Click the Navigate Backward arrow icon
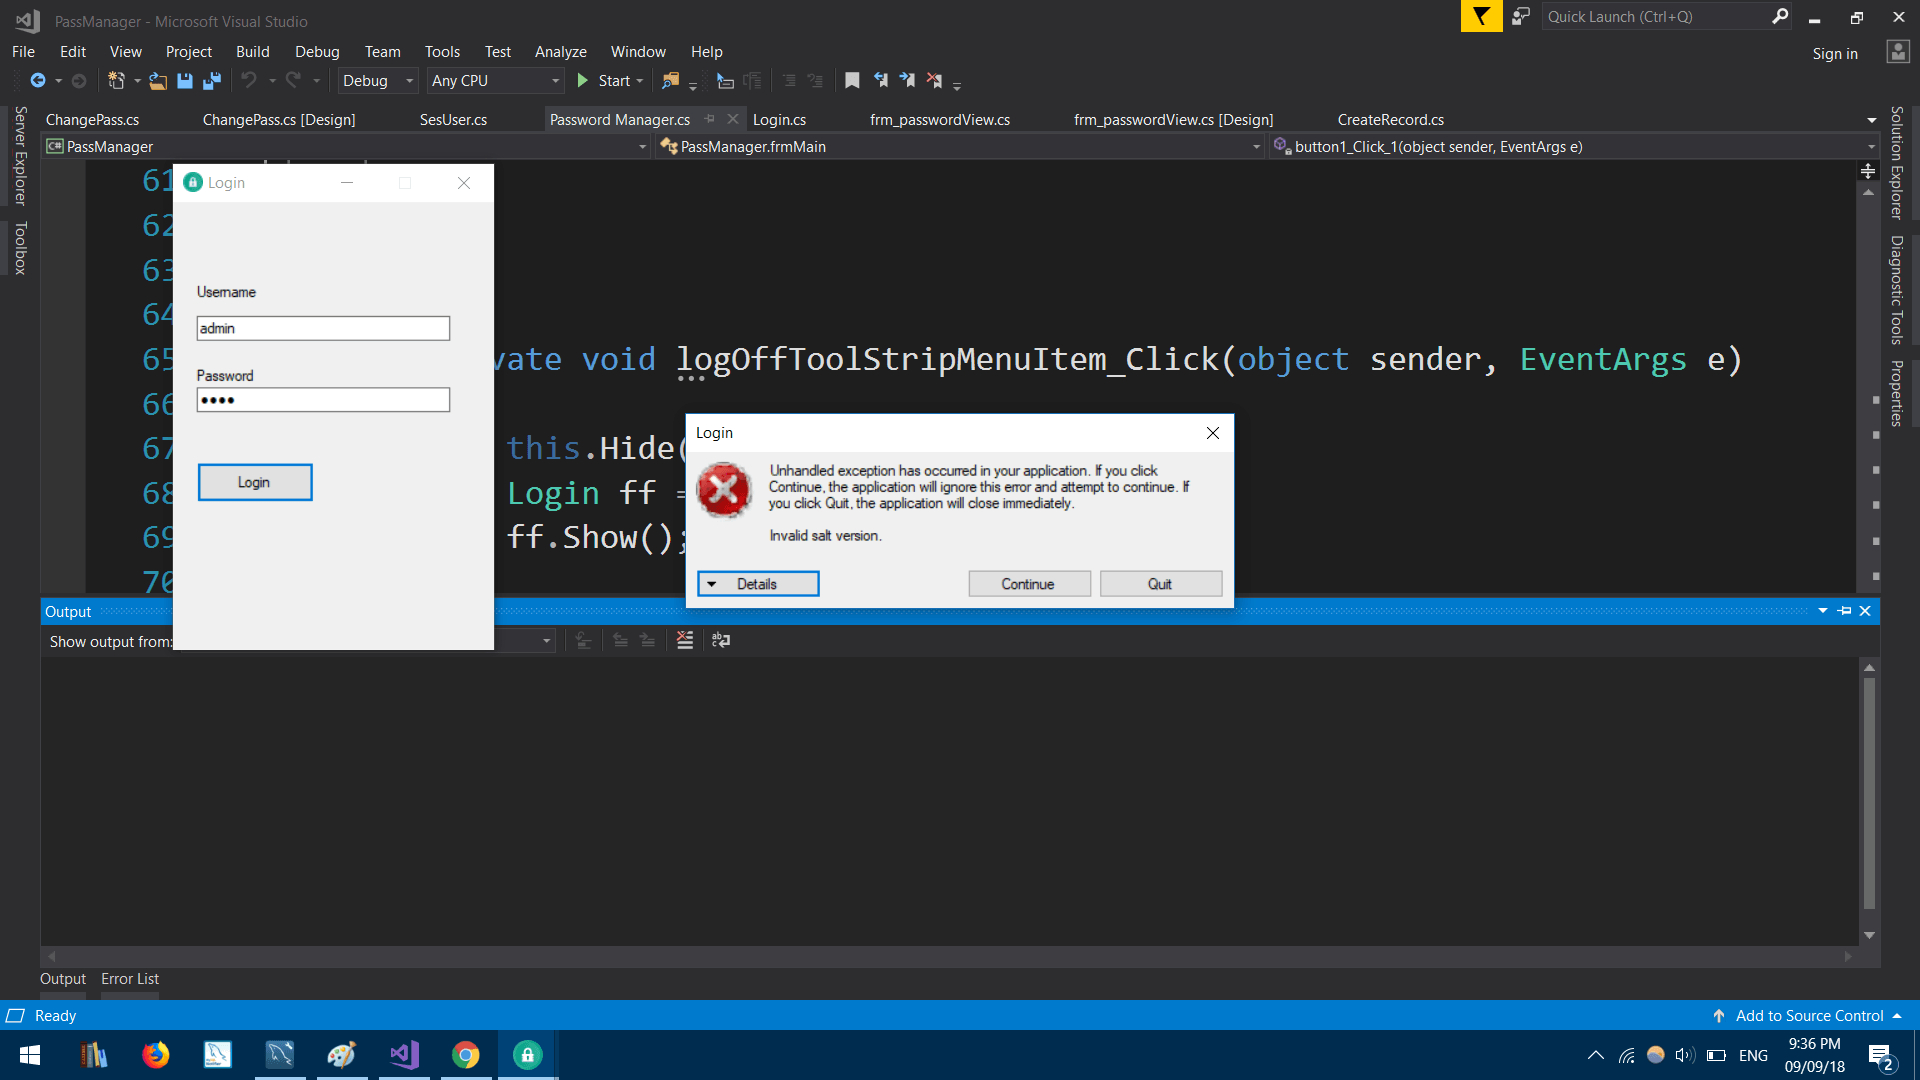1920x1080 pixels. [x=38, y=81]
